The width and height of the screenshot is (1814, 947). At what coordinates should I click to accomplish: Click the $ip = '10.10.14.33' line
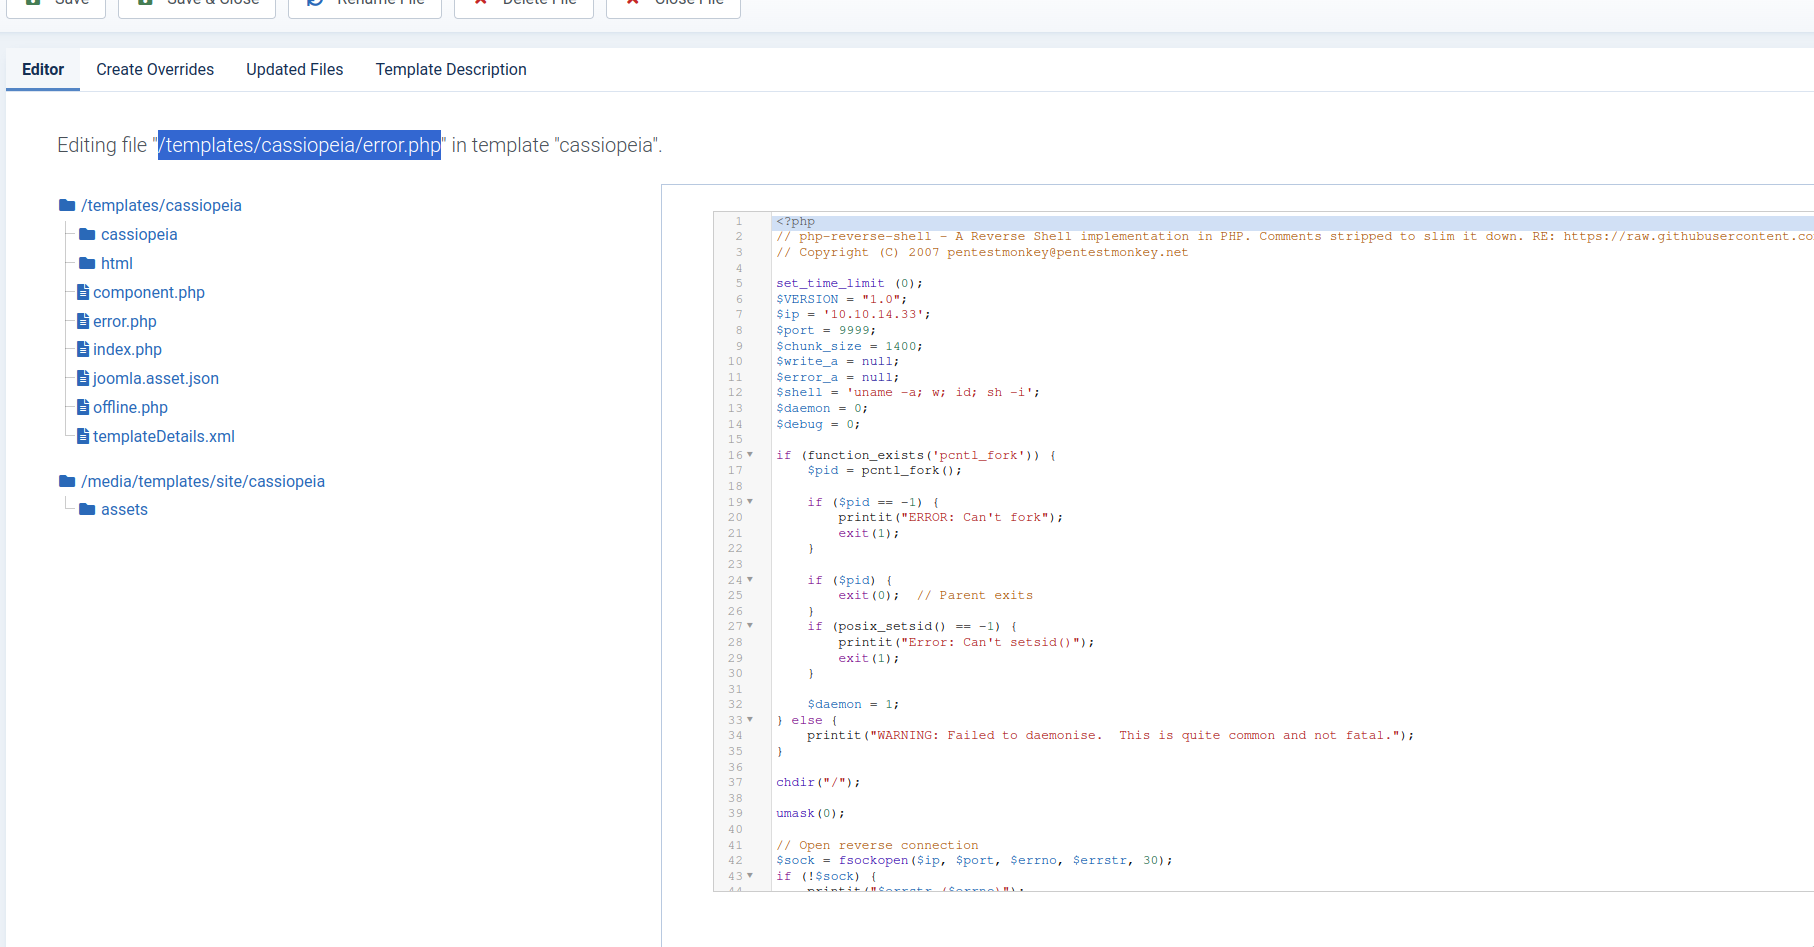853,314
